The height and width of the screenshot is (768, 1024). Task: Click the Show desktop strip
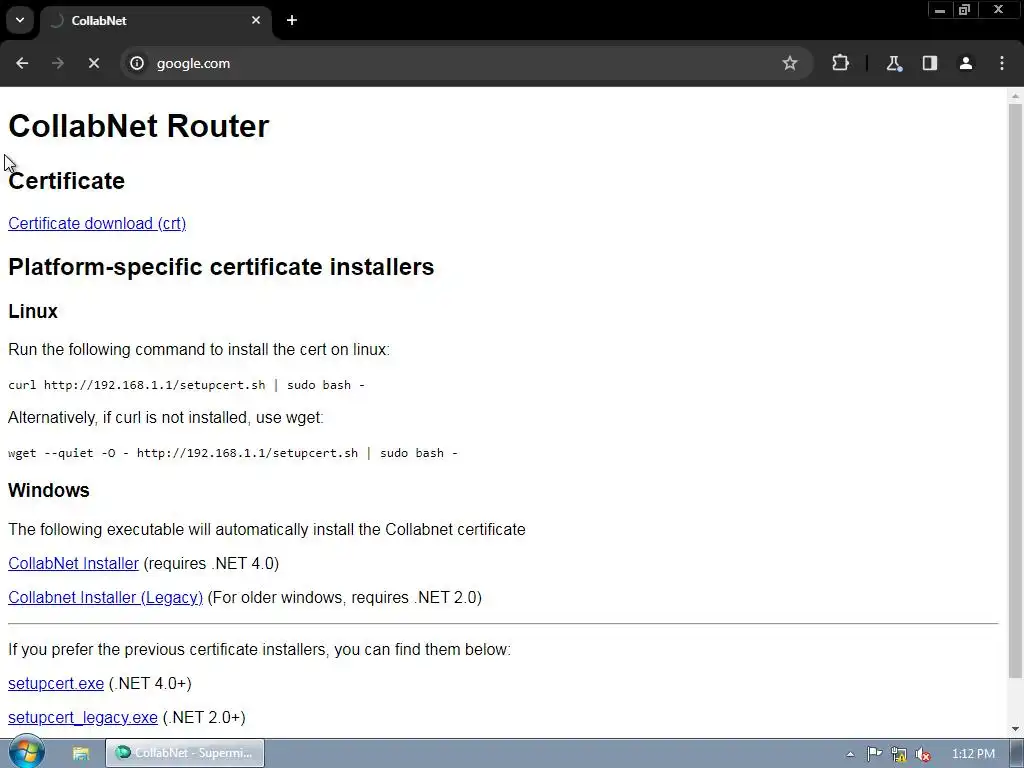tap(1017, 753)
